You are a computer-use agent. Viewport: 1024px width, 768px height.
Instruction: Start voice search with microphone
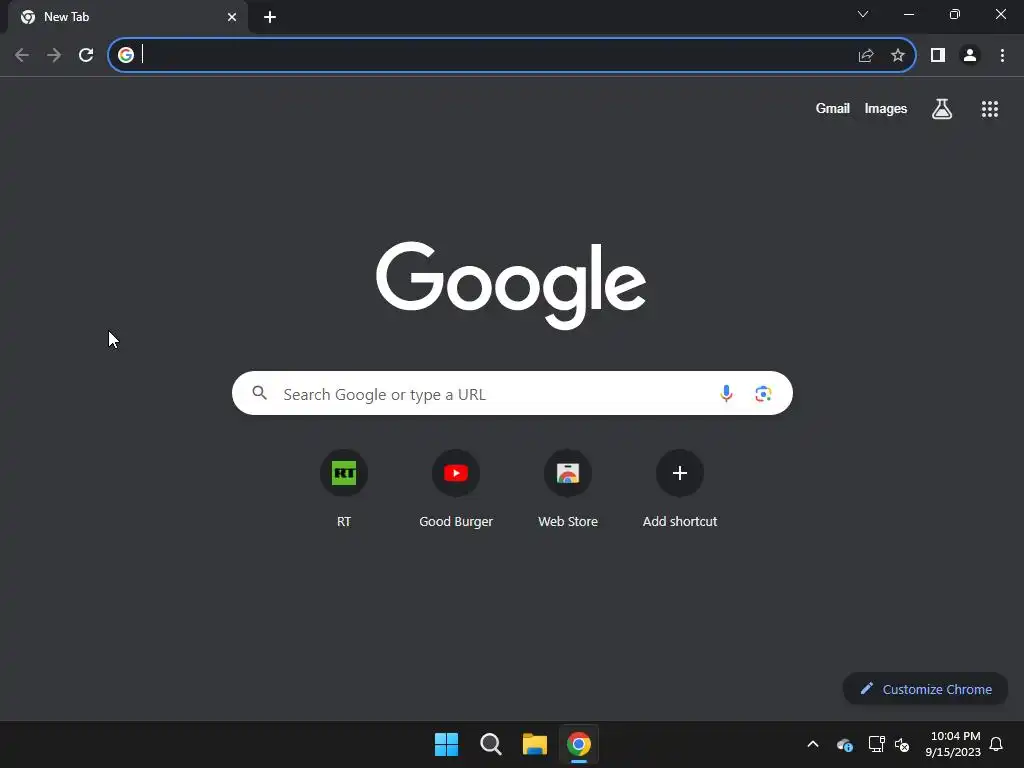click(726, 394)
